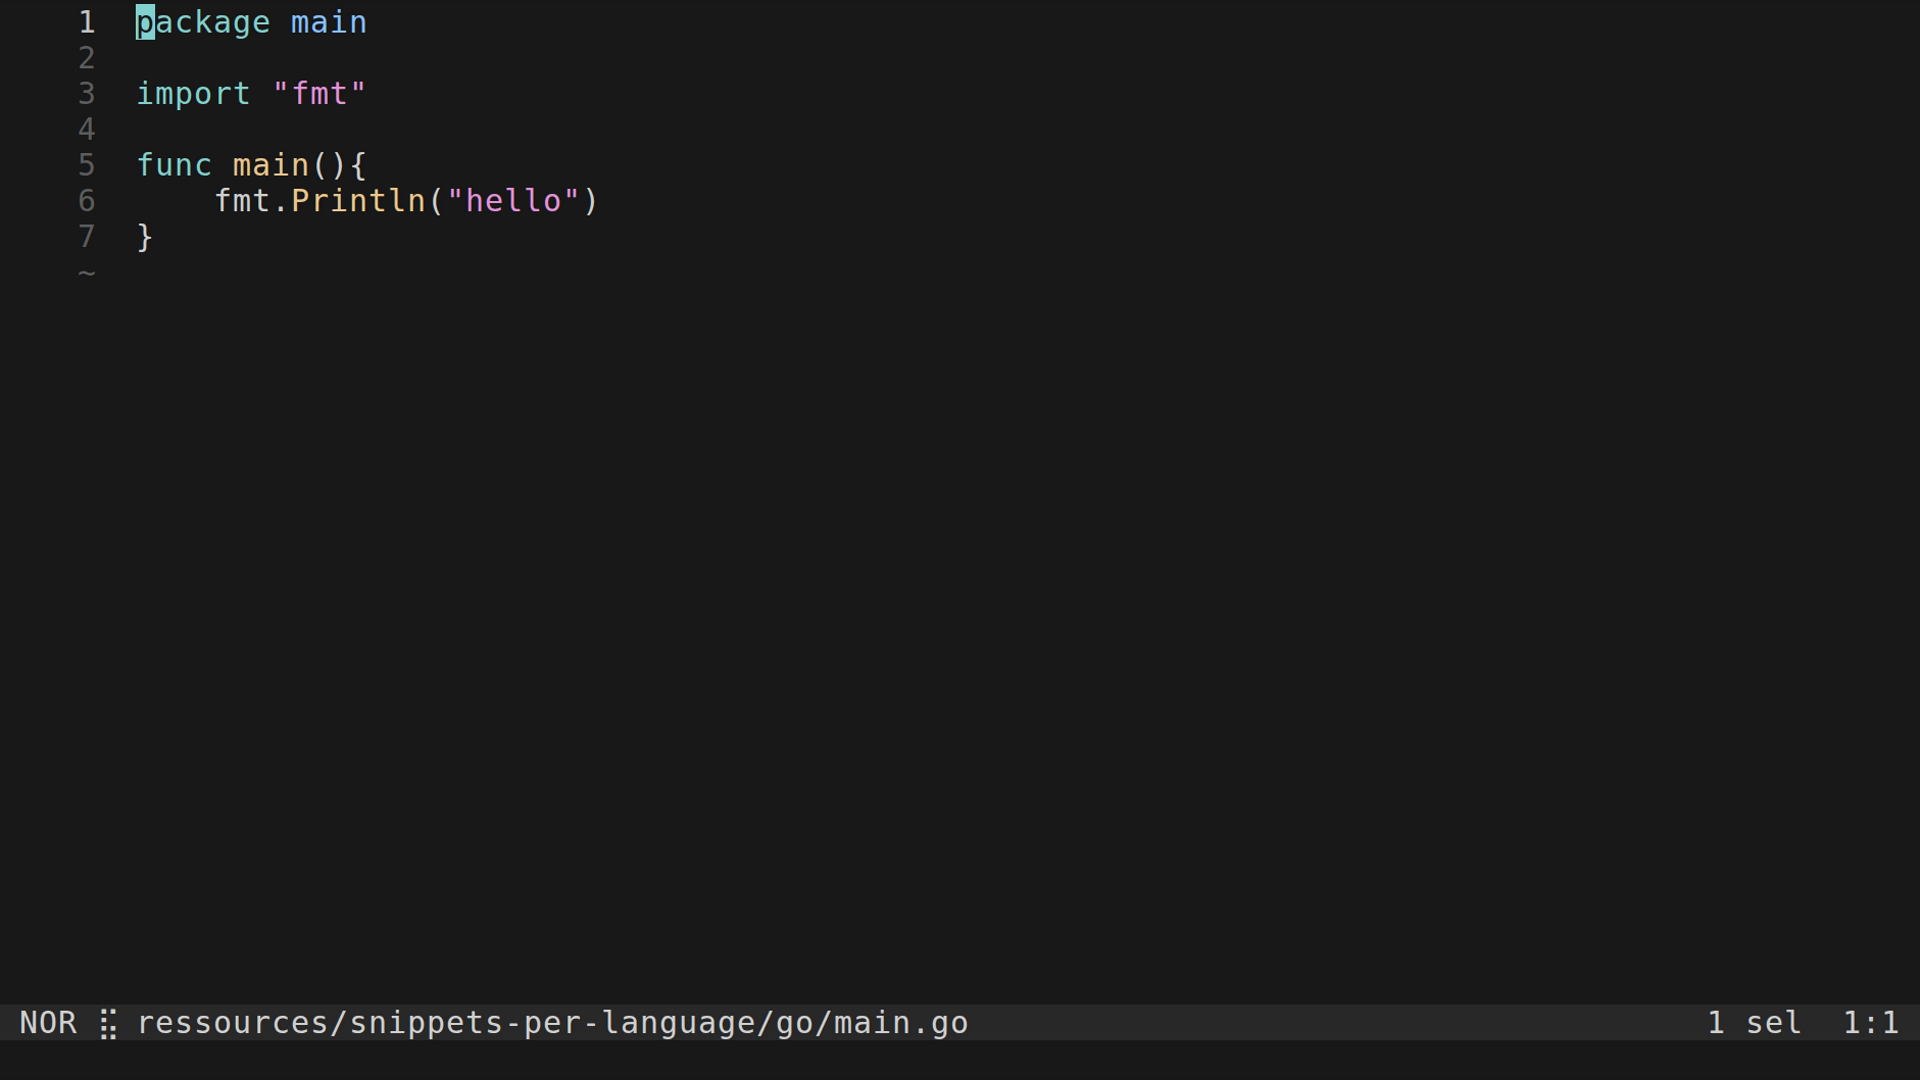Click the "hello" string literal
Screen dimensions: 1920x1080
tap(513, 201)
